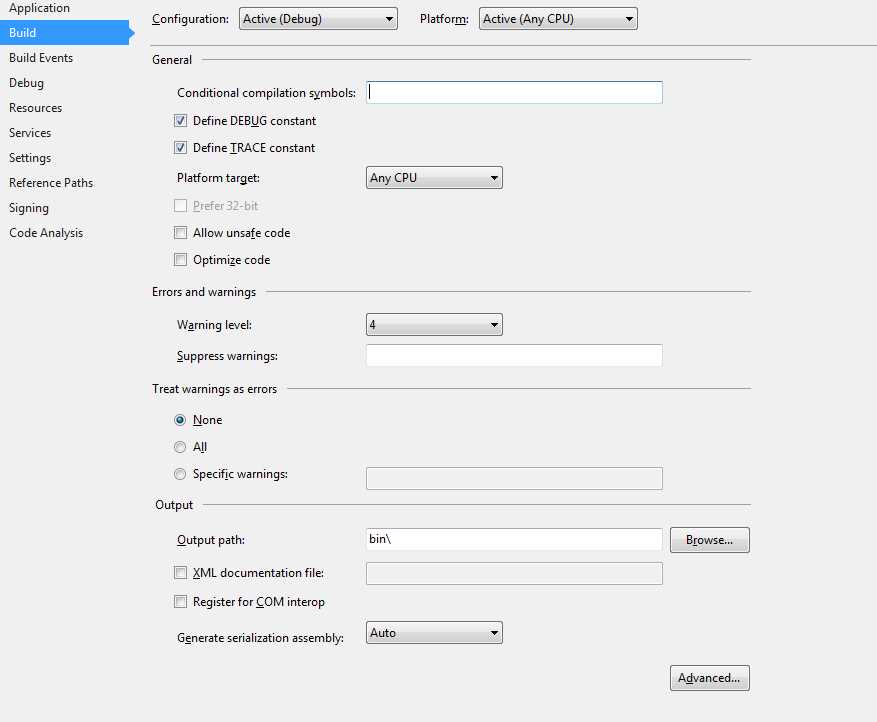Screen dimensions: 877x722
Task: Click the Specific warnings text field
Action: coord(515,479)
